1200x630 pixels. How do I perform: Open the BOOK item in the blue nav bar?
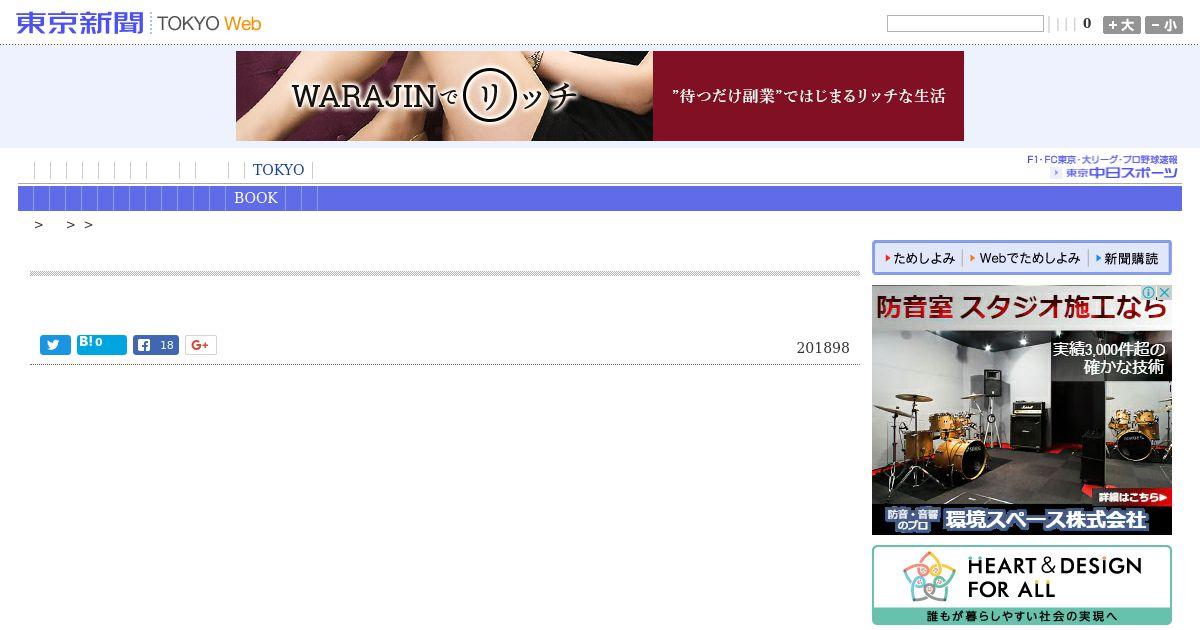(x=256, y=198)
